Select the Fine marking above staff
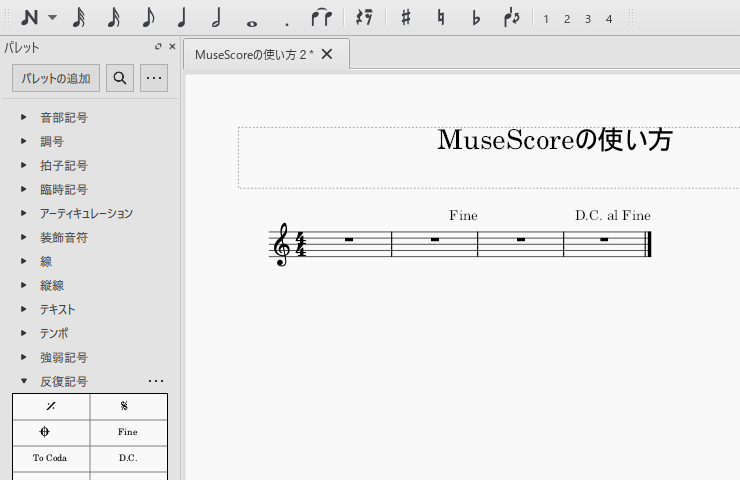 [x=463, y=216]
